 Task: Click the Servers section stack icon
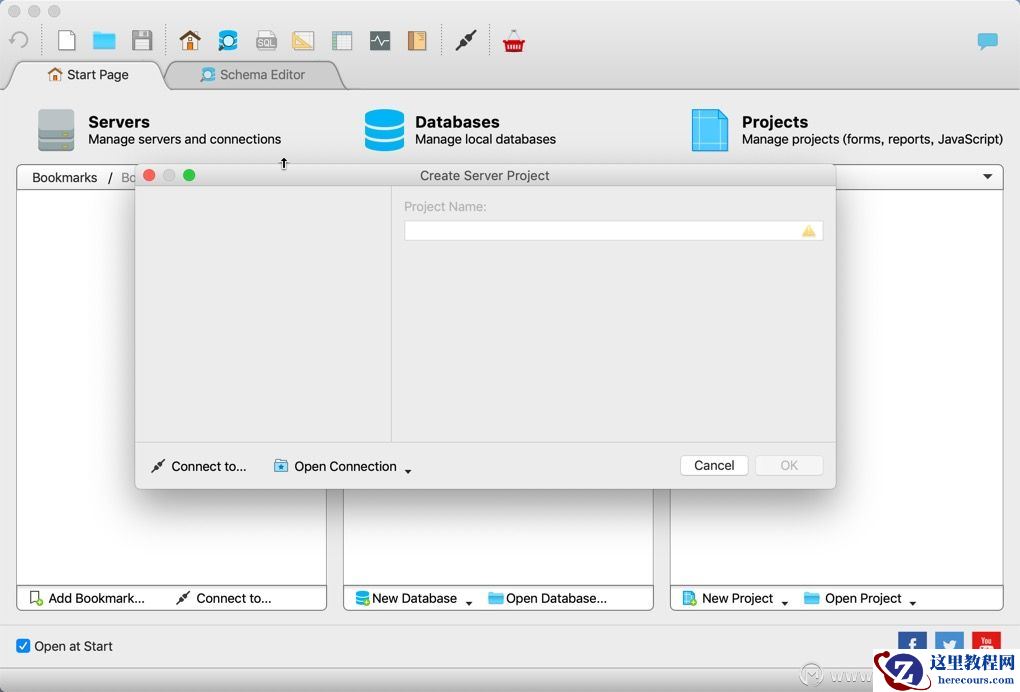(56, 130)
